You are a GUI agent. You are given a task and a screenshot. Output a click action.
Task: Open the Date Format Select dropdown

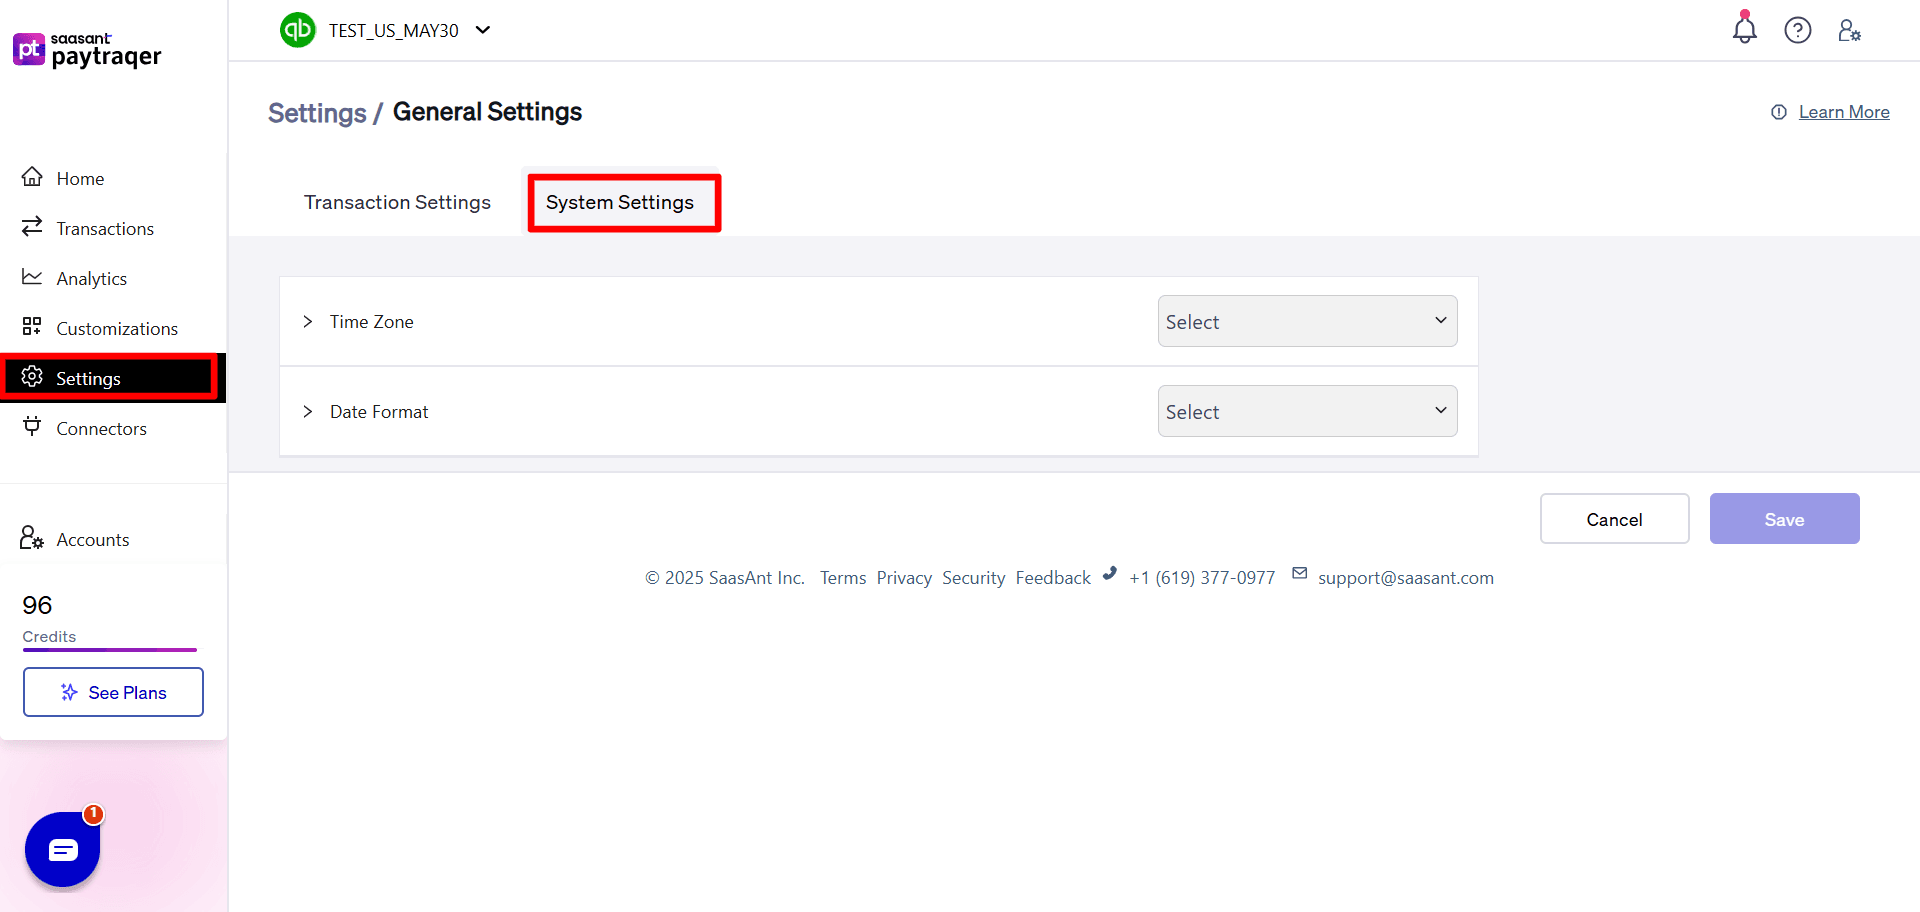(x=1307, y=411)
